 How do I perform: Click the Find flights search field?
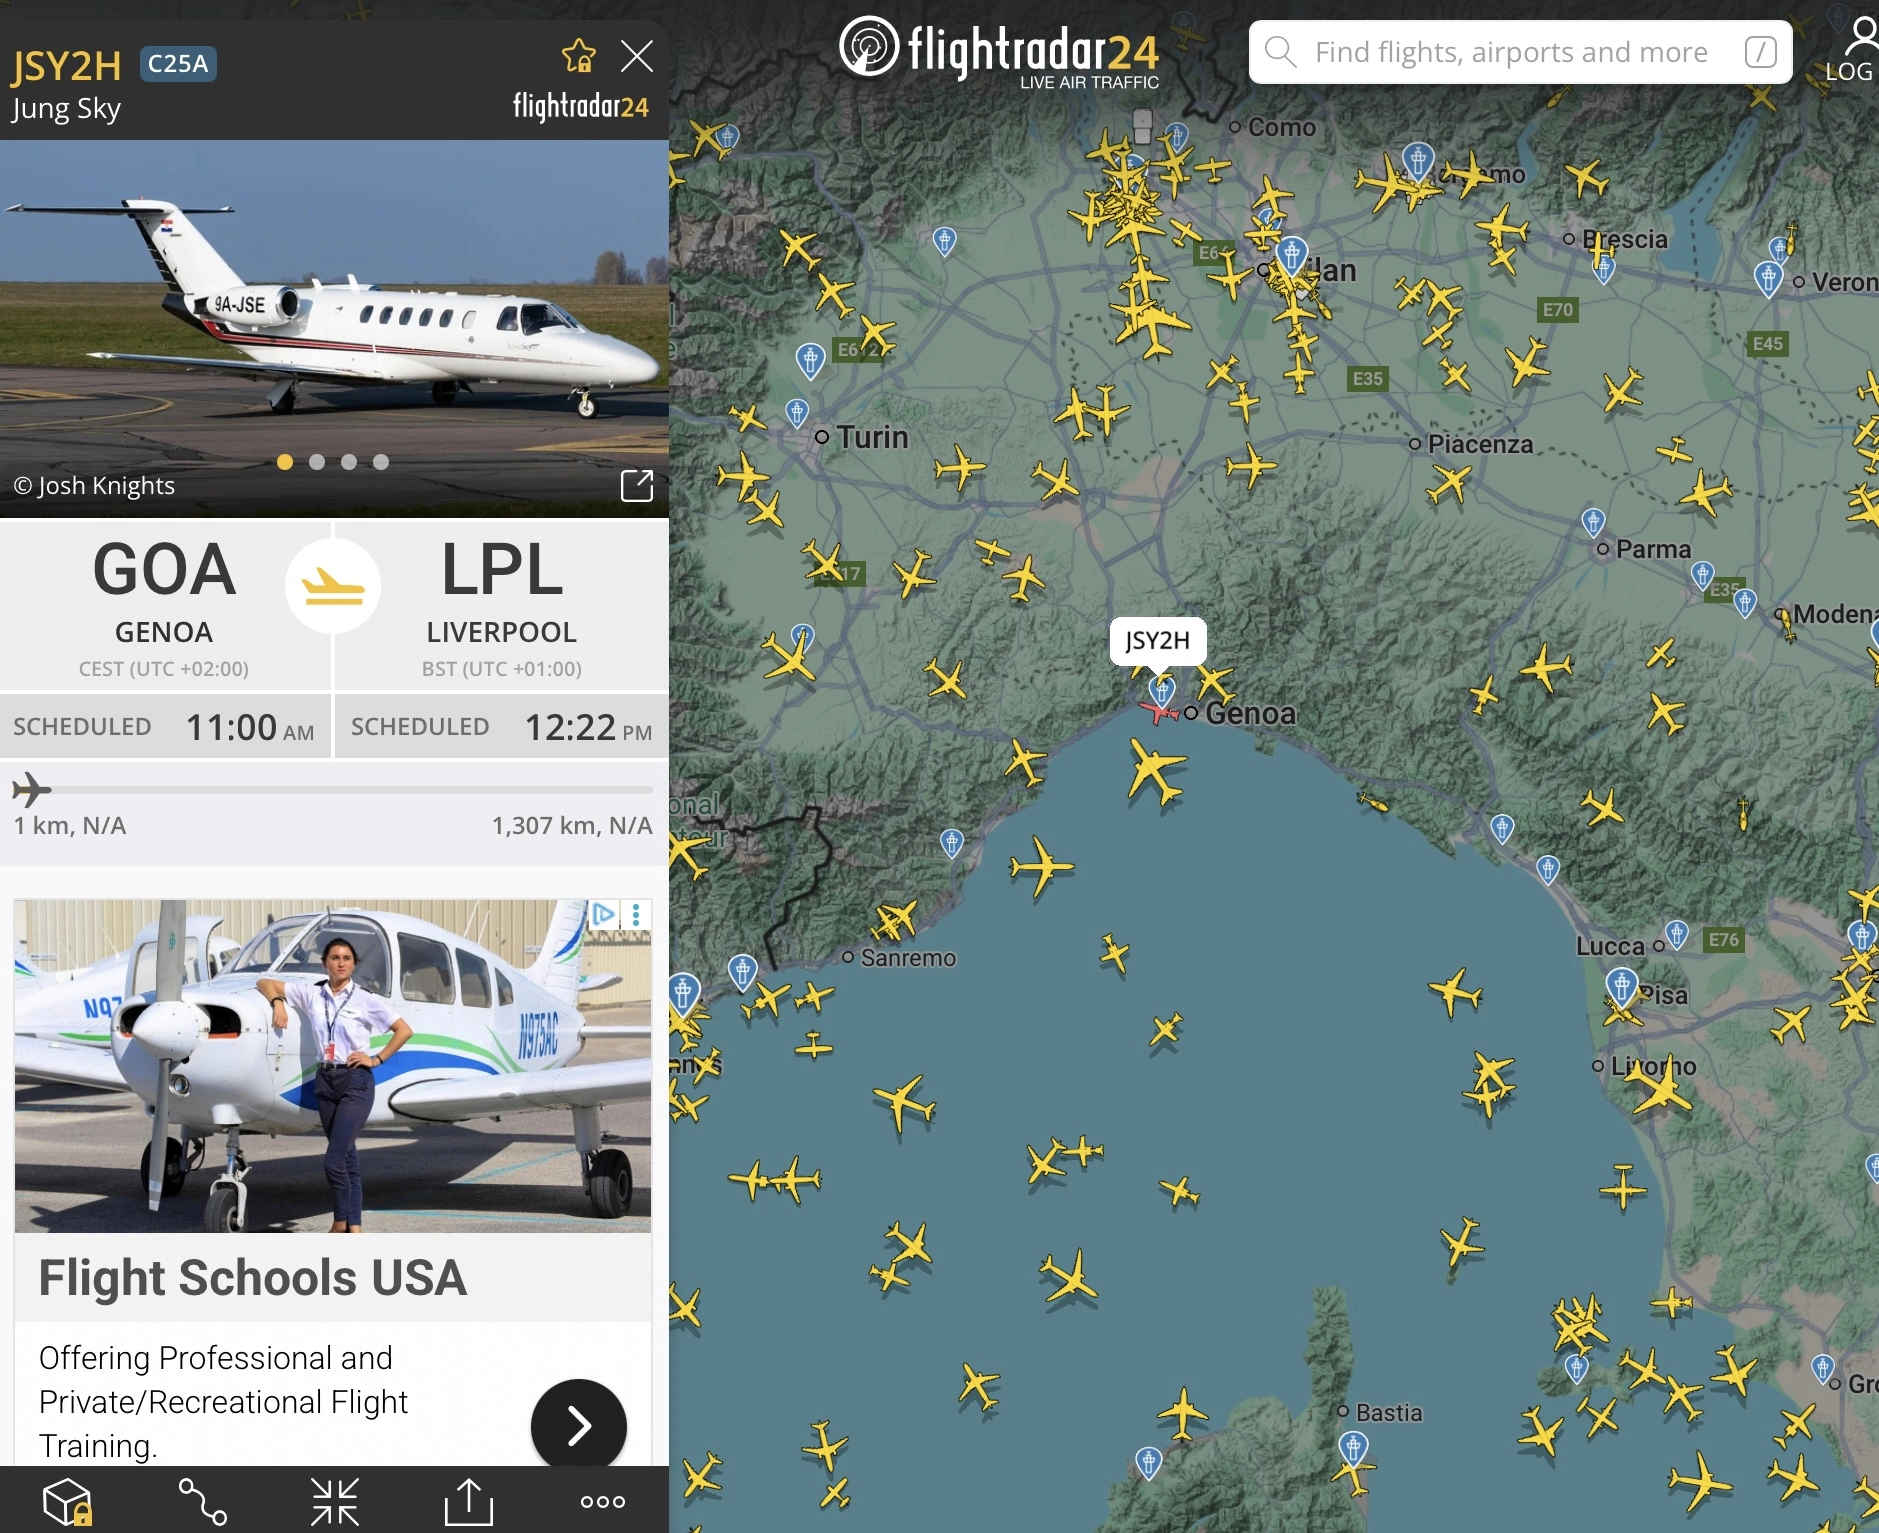tap(1520, 52)
